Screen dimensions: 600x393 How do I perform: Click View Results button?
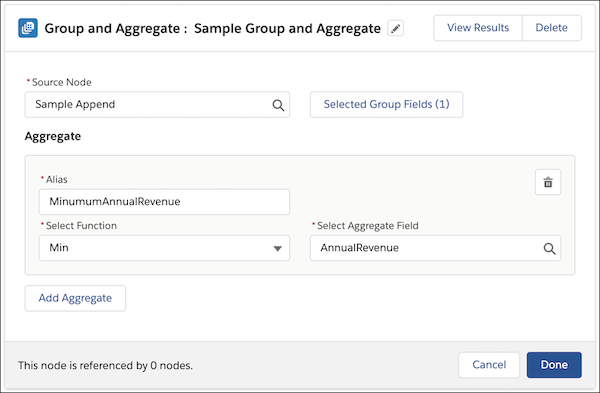point(478,28)
